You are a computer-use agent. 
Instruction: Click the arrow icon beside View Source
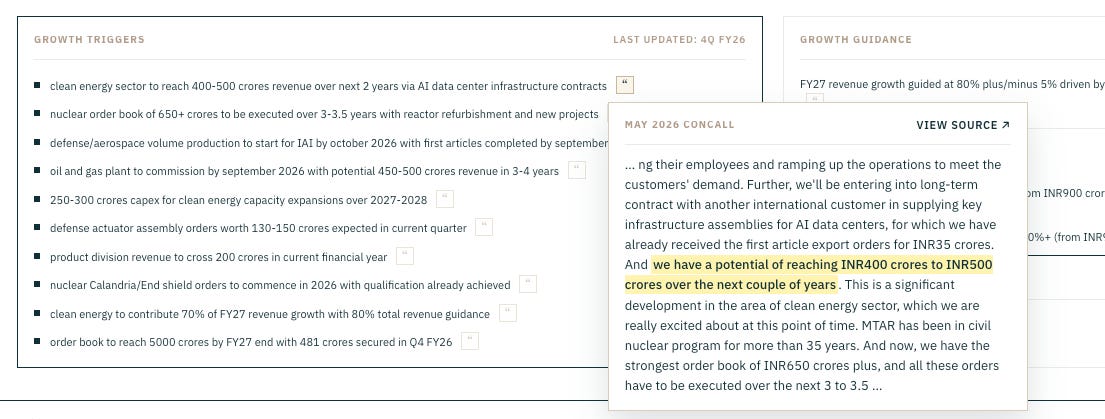(1005, 125)
